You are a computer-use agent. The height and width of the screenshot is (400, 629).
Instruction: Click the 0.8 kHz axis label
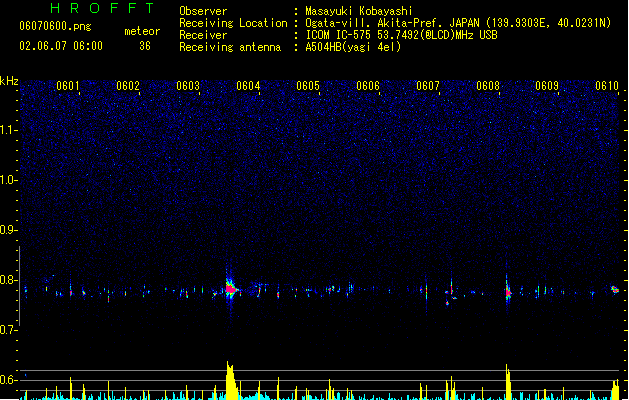click(x=8, y=280)
